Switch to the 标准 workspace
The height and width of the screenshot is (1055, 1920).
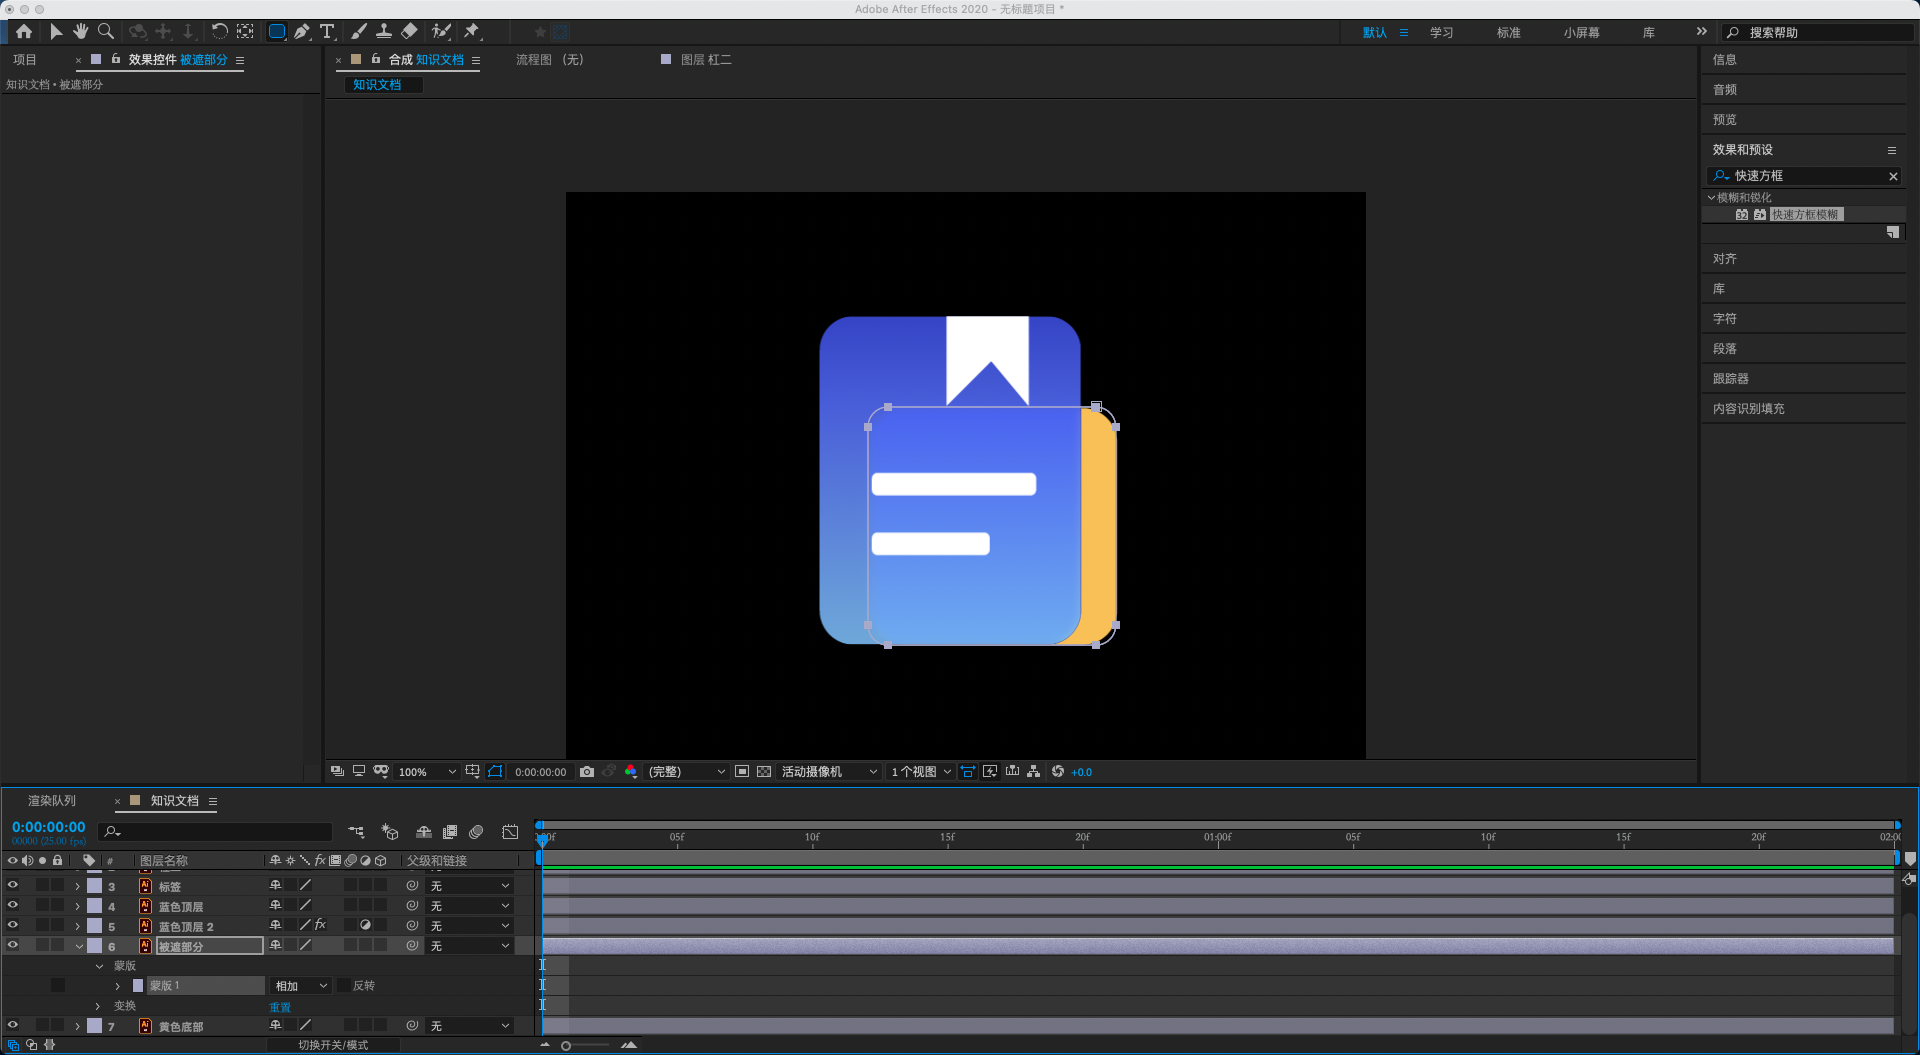pyautogui.click(x=1508, y=33)
